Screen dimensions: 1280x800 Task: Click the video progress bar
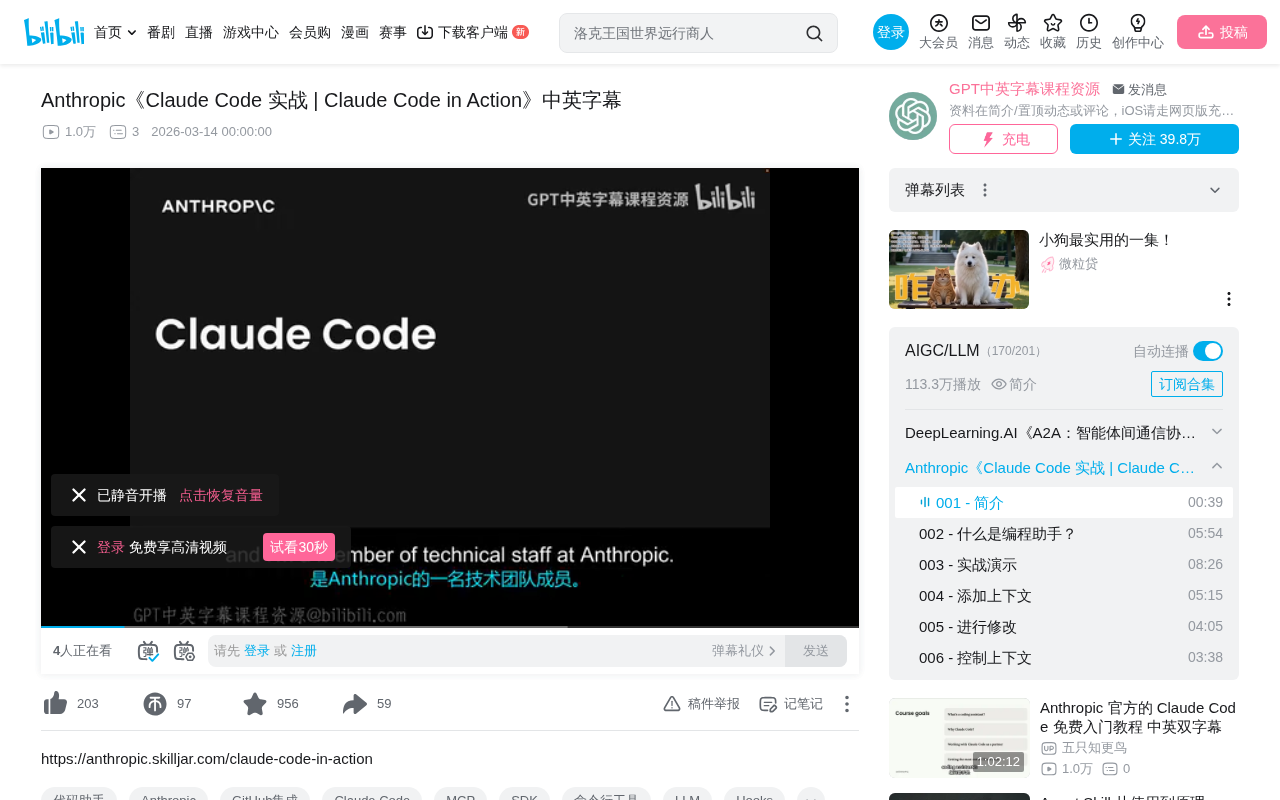450,626
